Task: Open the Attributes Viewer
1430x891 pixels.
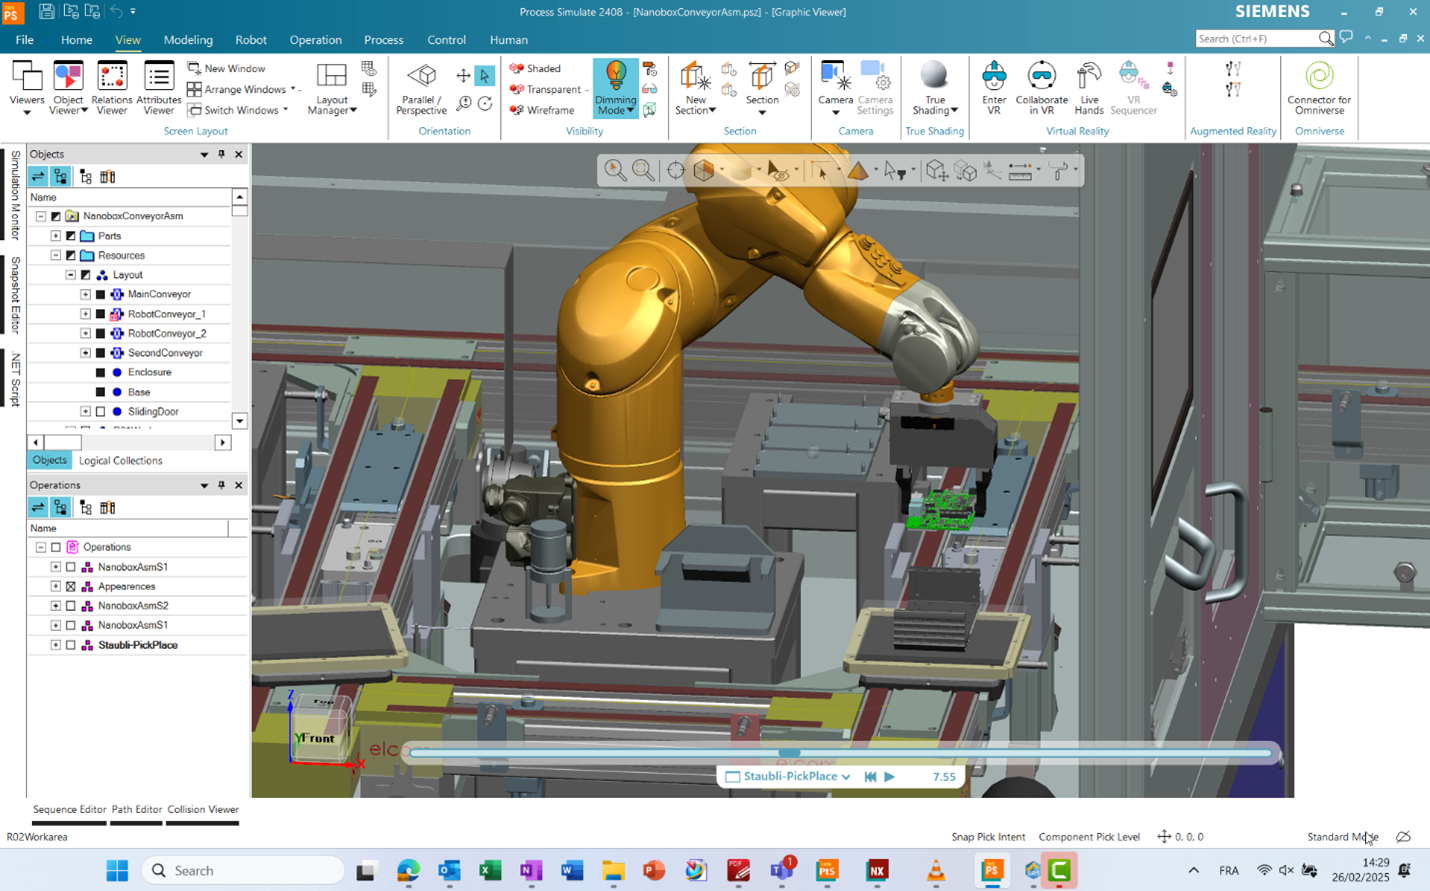Action: (x=158, y=87)
